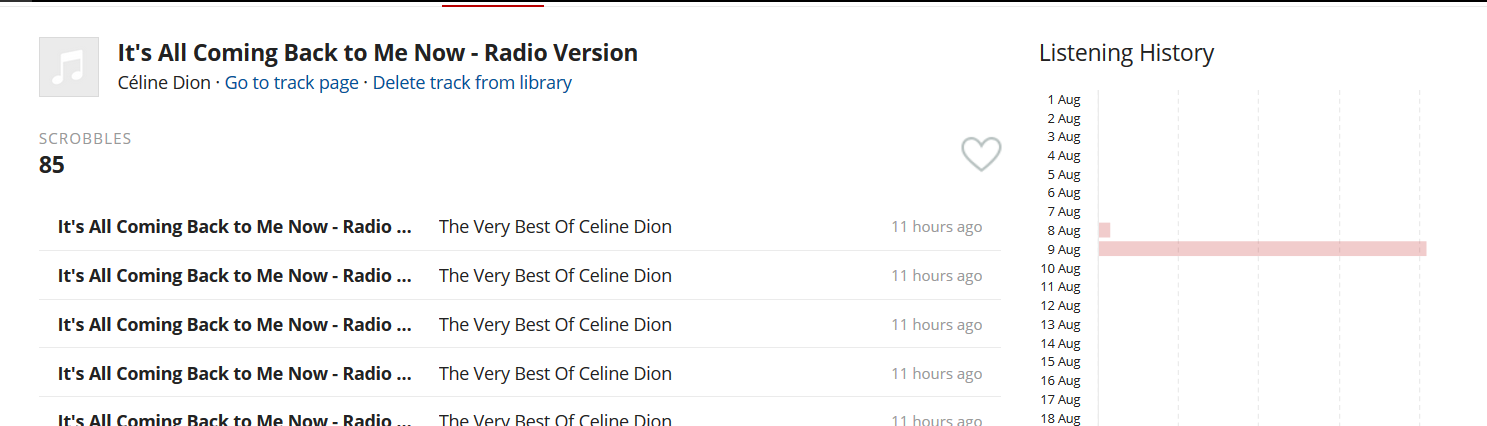The image size is (1487, 426).
Task: Open the album link in fourth scrobble row
Action: [555, 374]
